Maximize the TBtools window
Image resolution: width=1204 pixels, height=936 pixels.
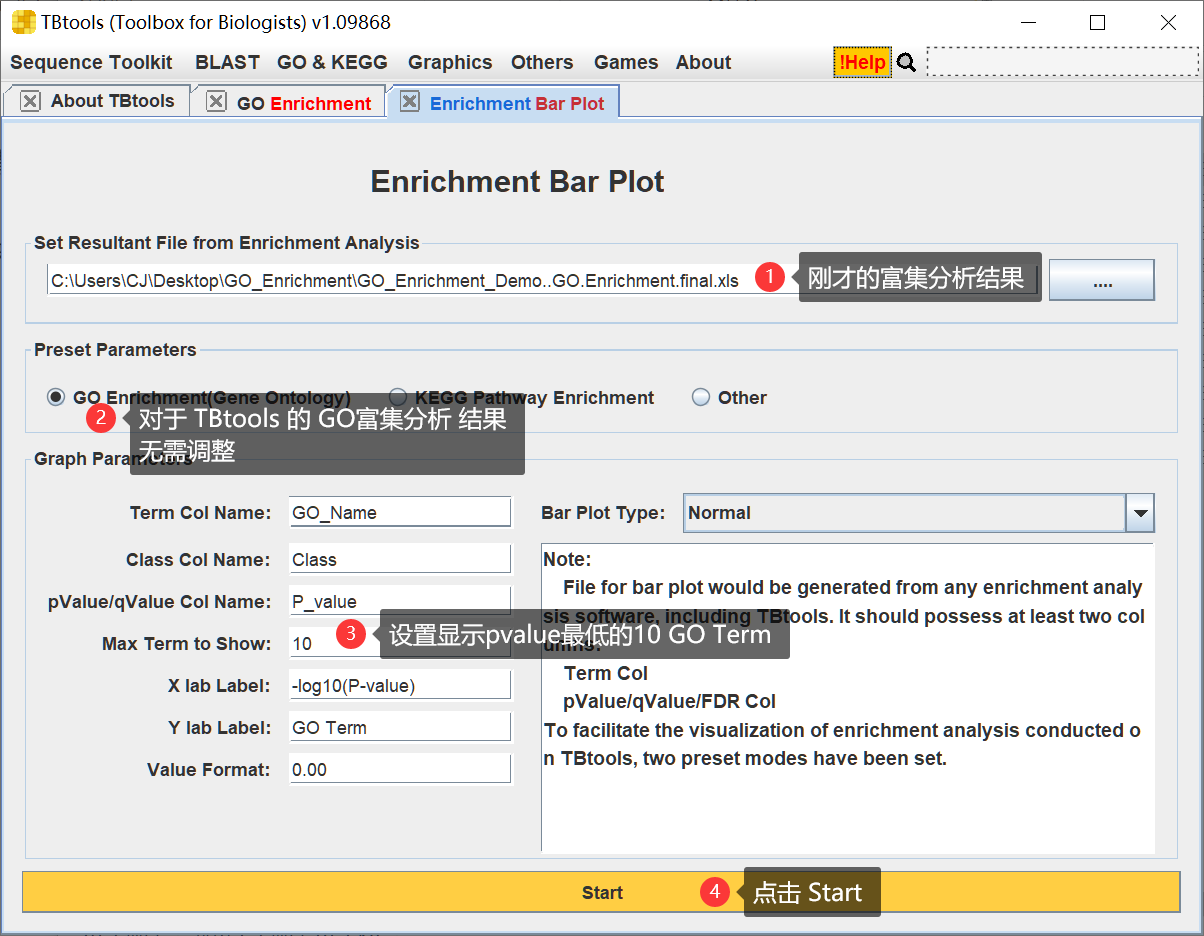tap(1097, 22)
